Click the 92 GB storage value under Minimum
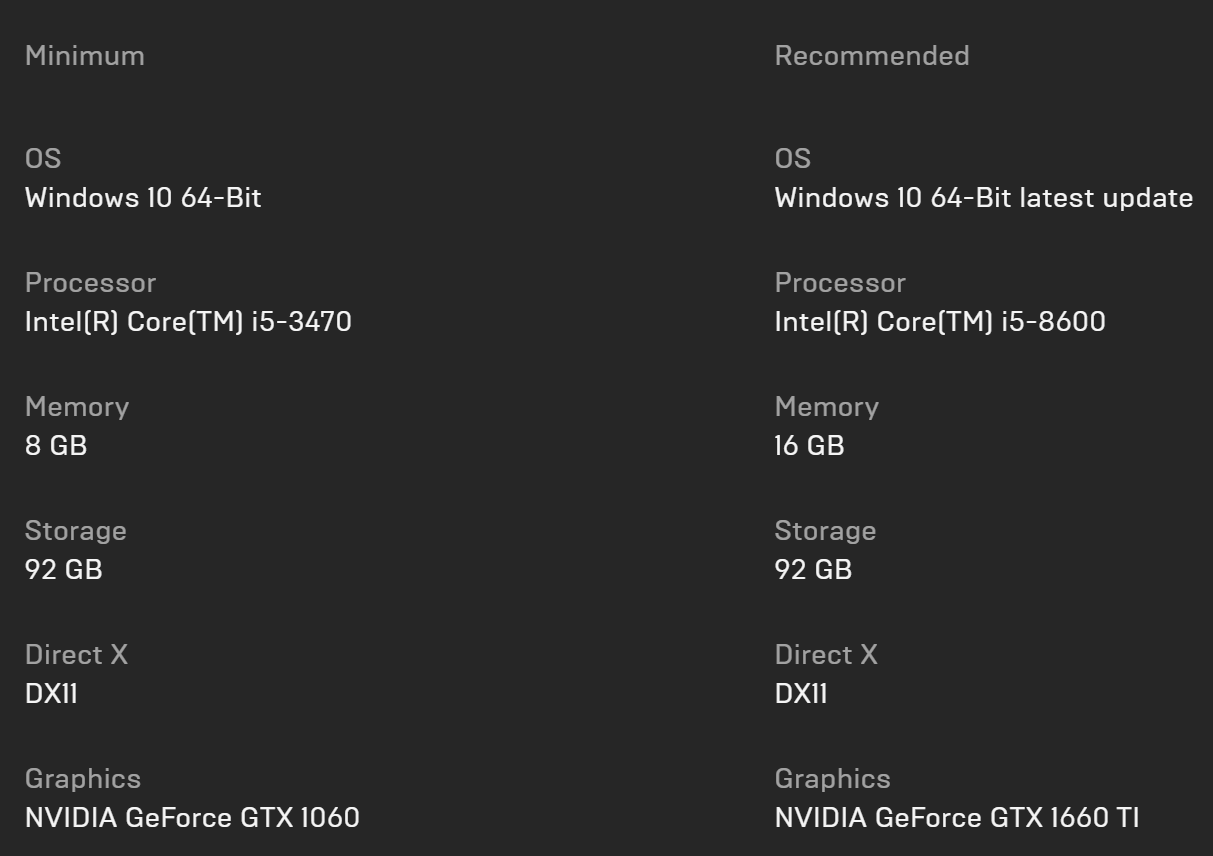 pyautogui.click(x=64, y=570)
